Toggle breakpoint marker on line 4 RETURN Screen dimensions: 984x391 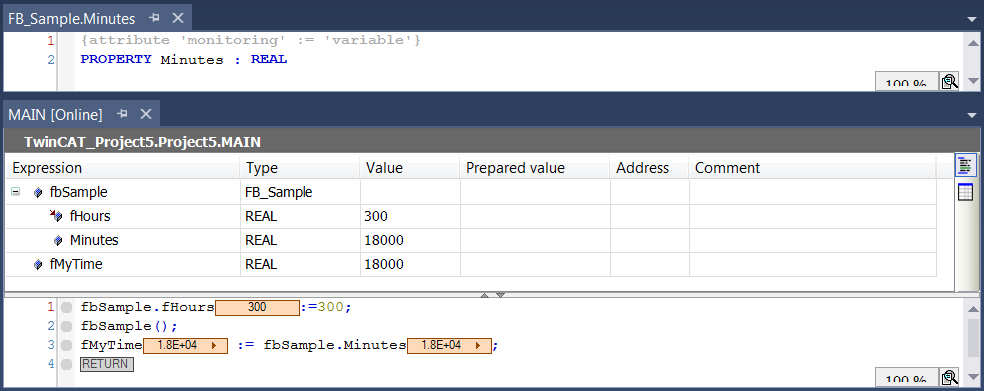(67, 364)
